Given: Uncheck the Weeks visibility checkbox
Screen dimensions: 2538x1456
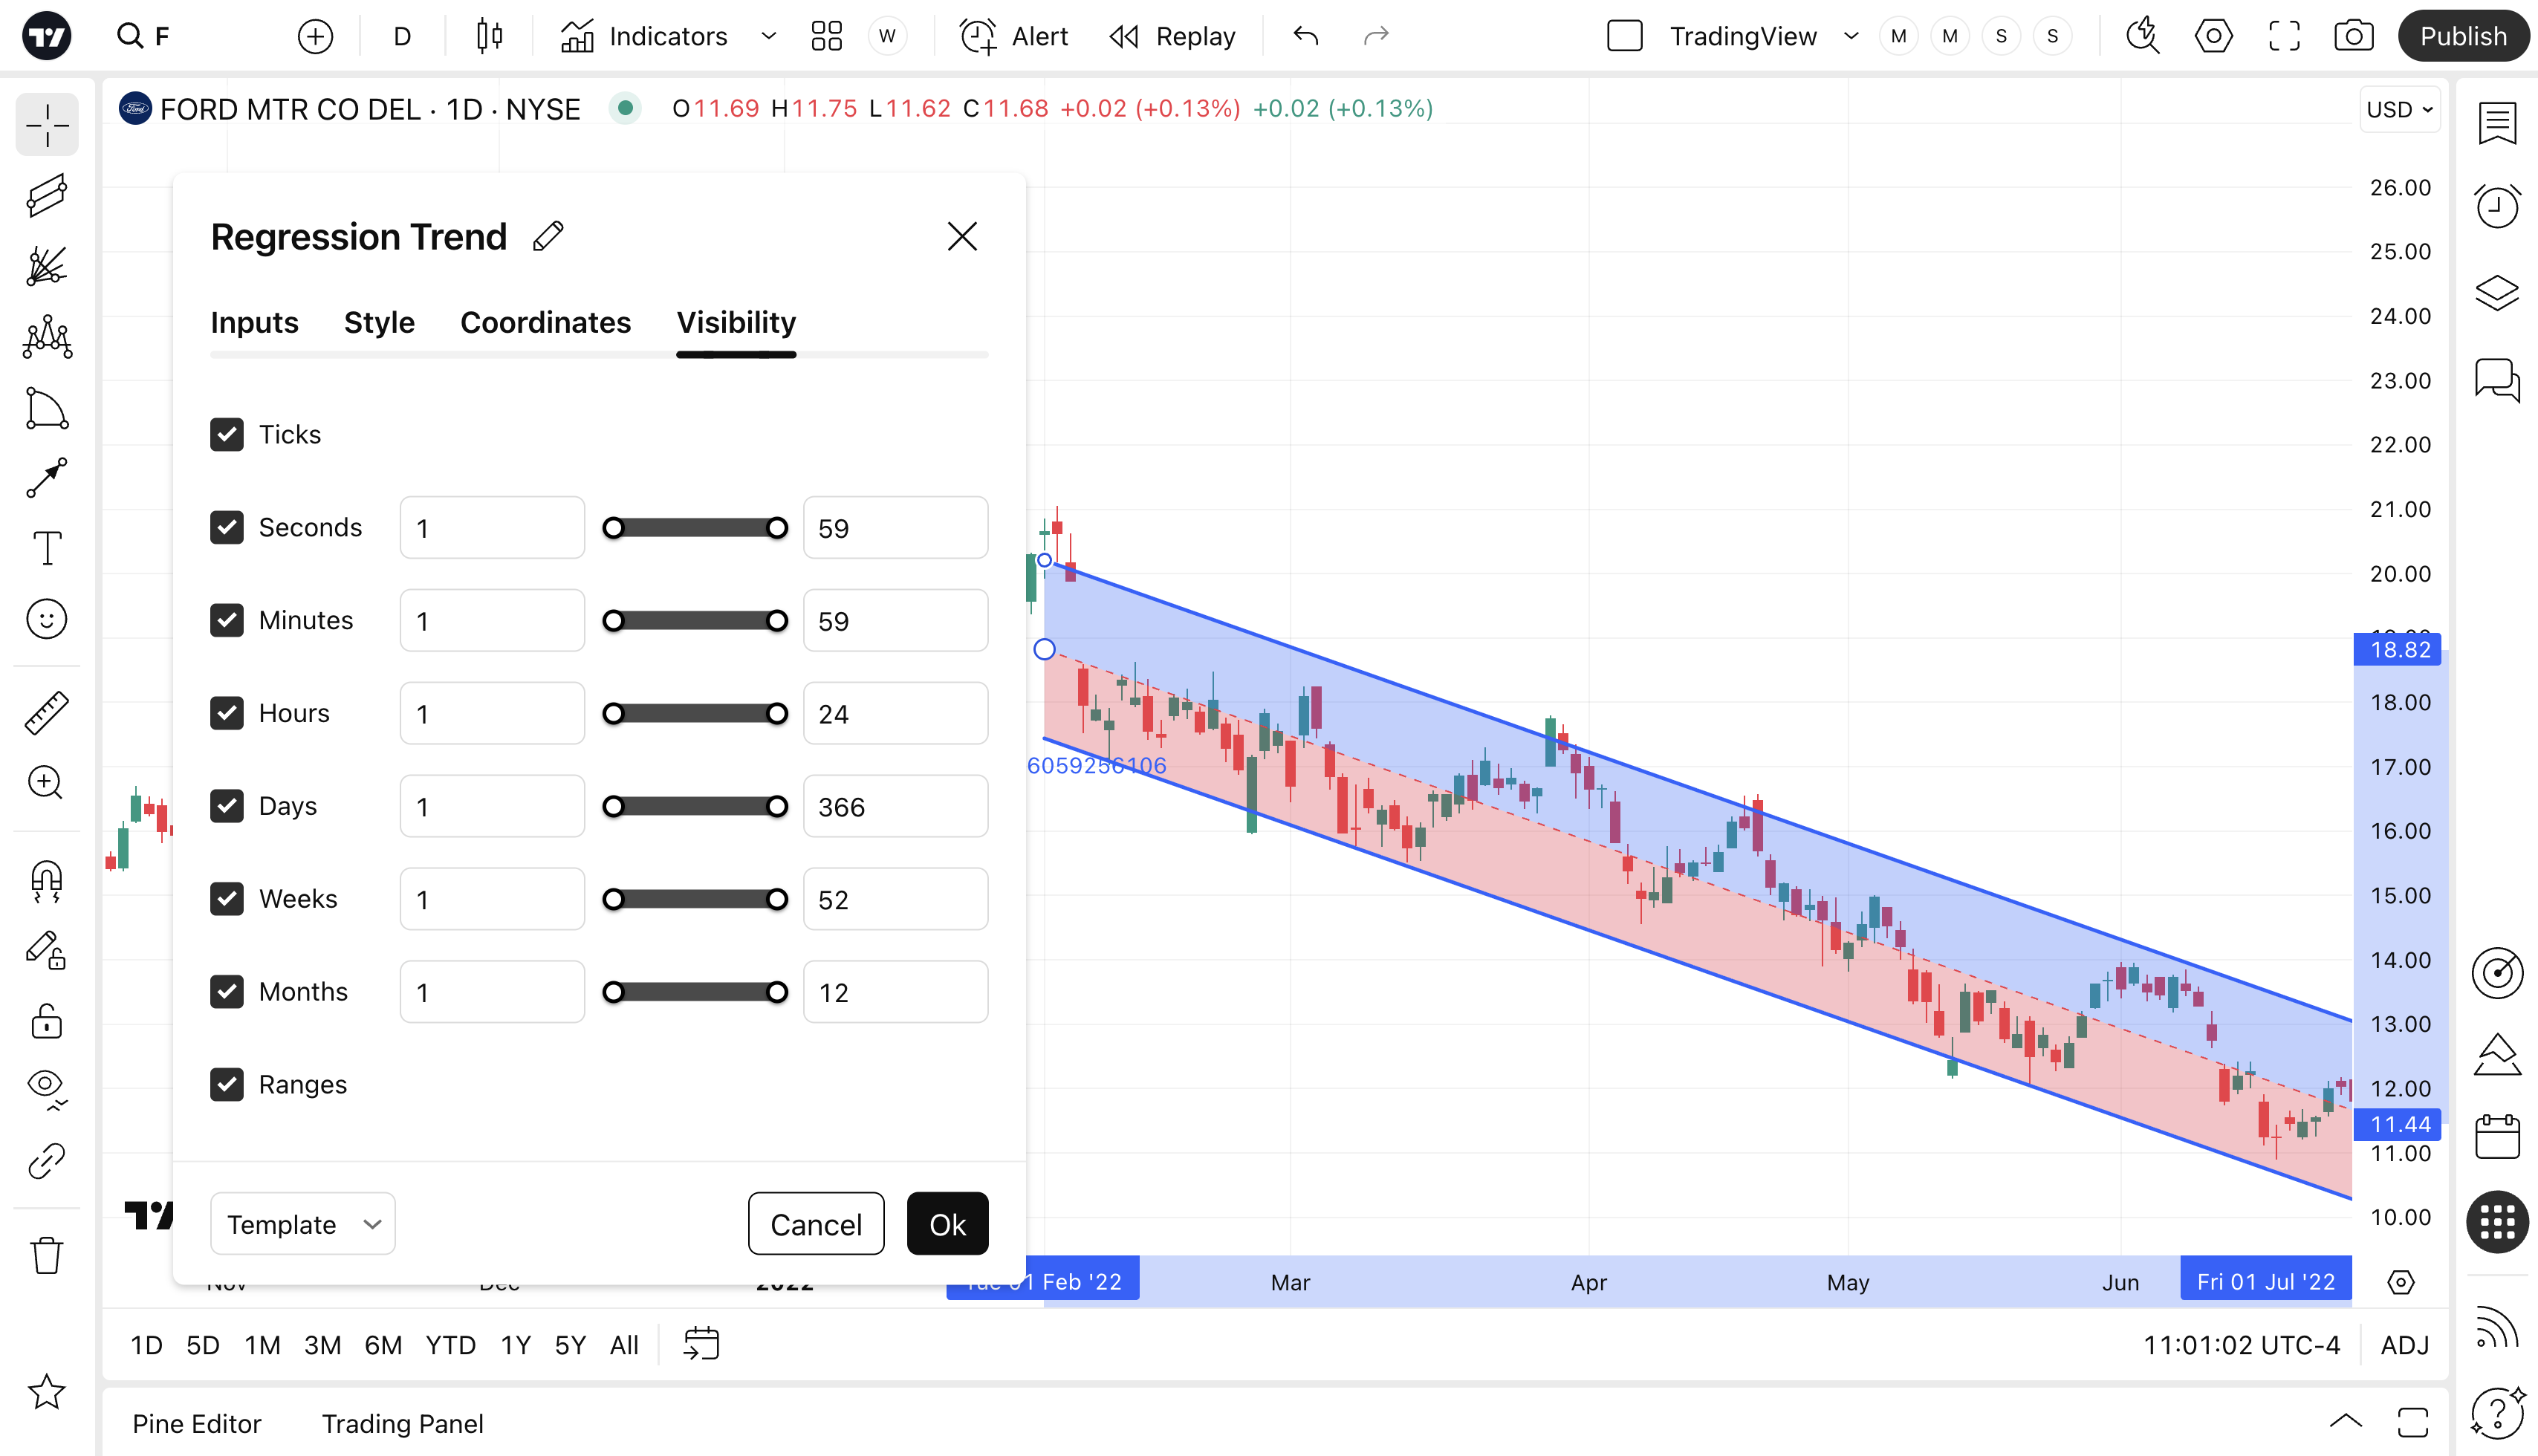Looking at the screenshot, I should 227,898.
